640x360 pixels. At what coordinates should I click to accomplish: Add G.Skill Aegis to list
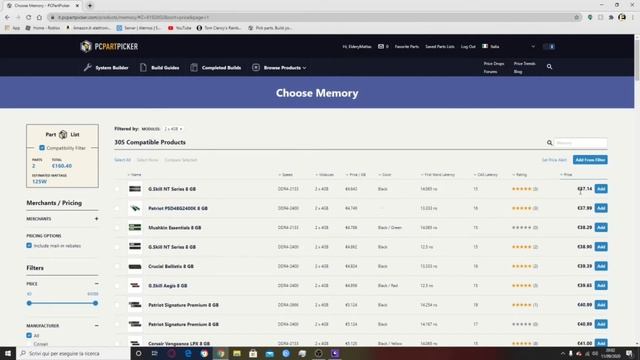click(x=601, y=285)
